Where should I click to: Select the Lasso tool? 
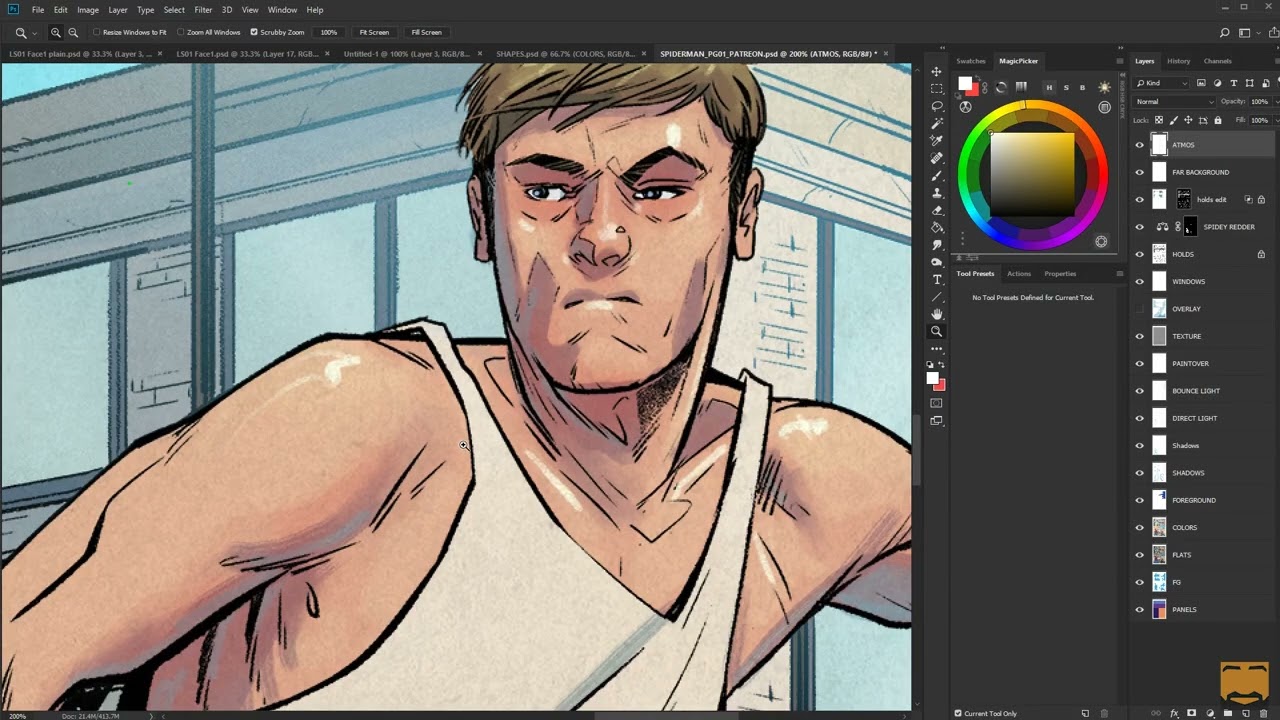937,106
